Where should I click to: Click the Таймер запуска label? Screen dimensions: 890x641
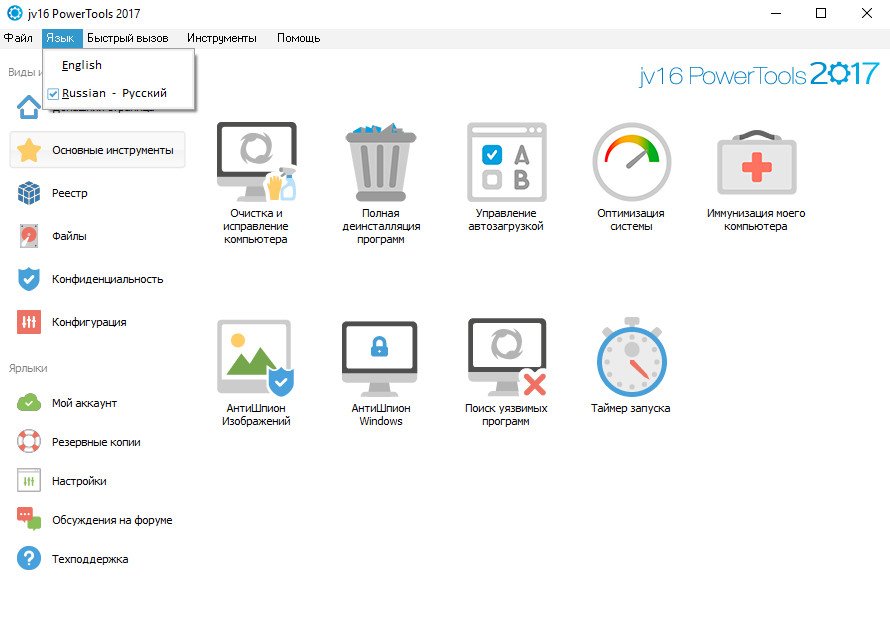[631, 408]
